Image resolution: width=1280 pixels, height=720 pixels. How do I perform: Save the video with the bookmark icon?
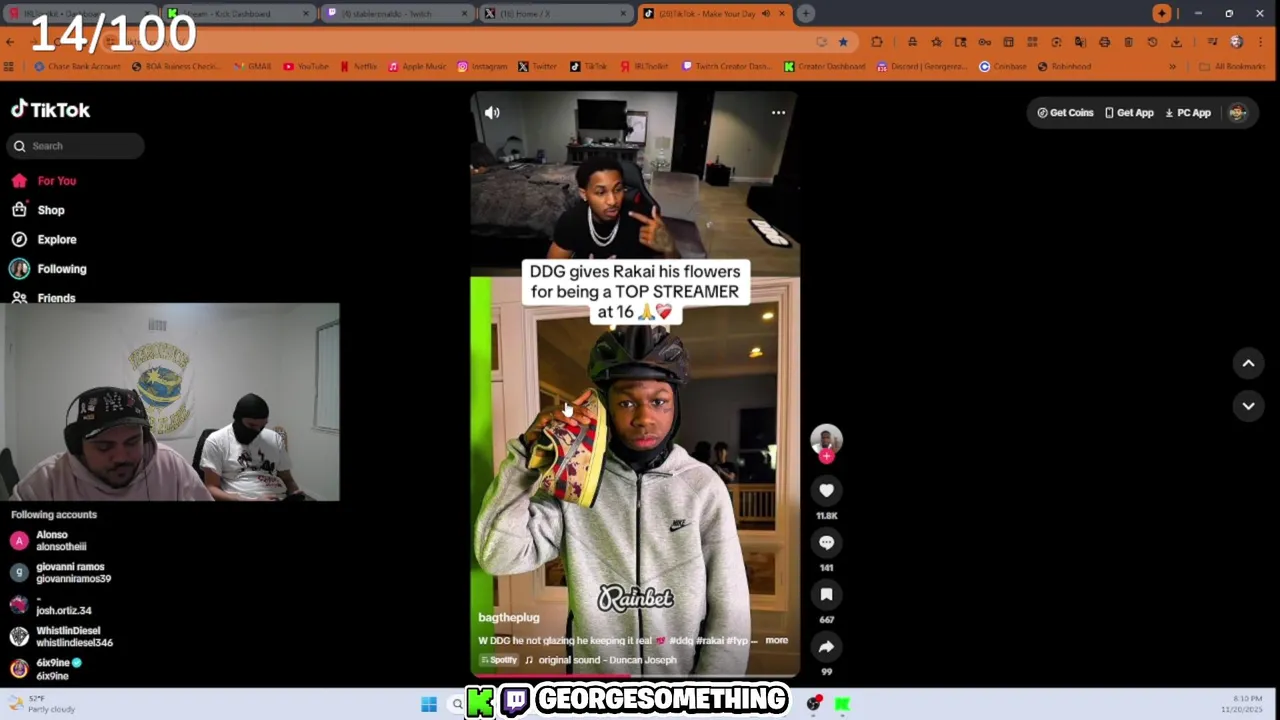[x=826, y=594]
